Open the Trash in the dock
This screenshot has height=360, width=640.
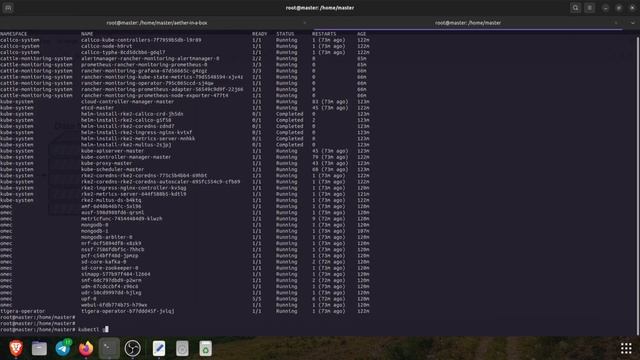pos(205,349)
